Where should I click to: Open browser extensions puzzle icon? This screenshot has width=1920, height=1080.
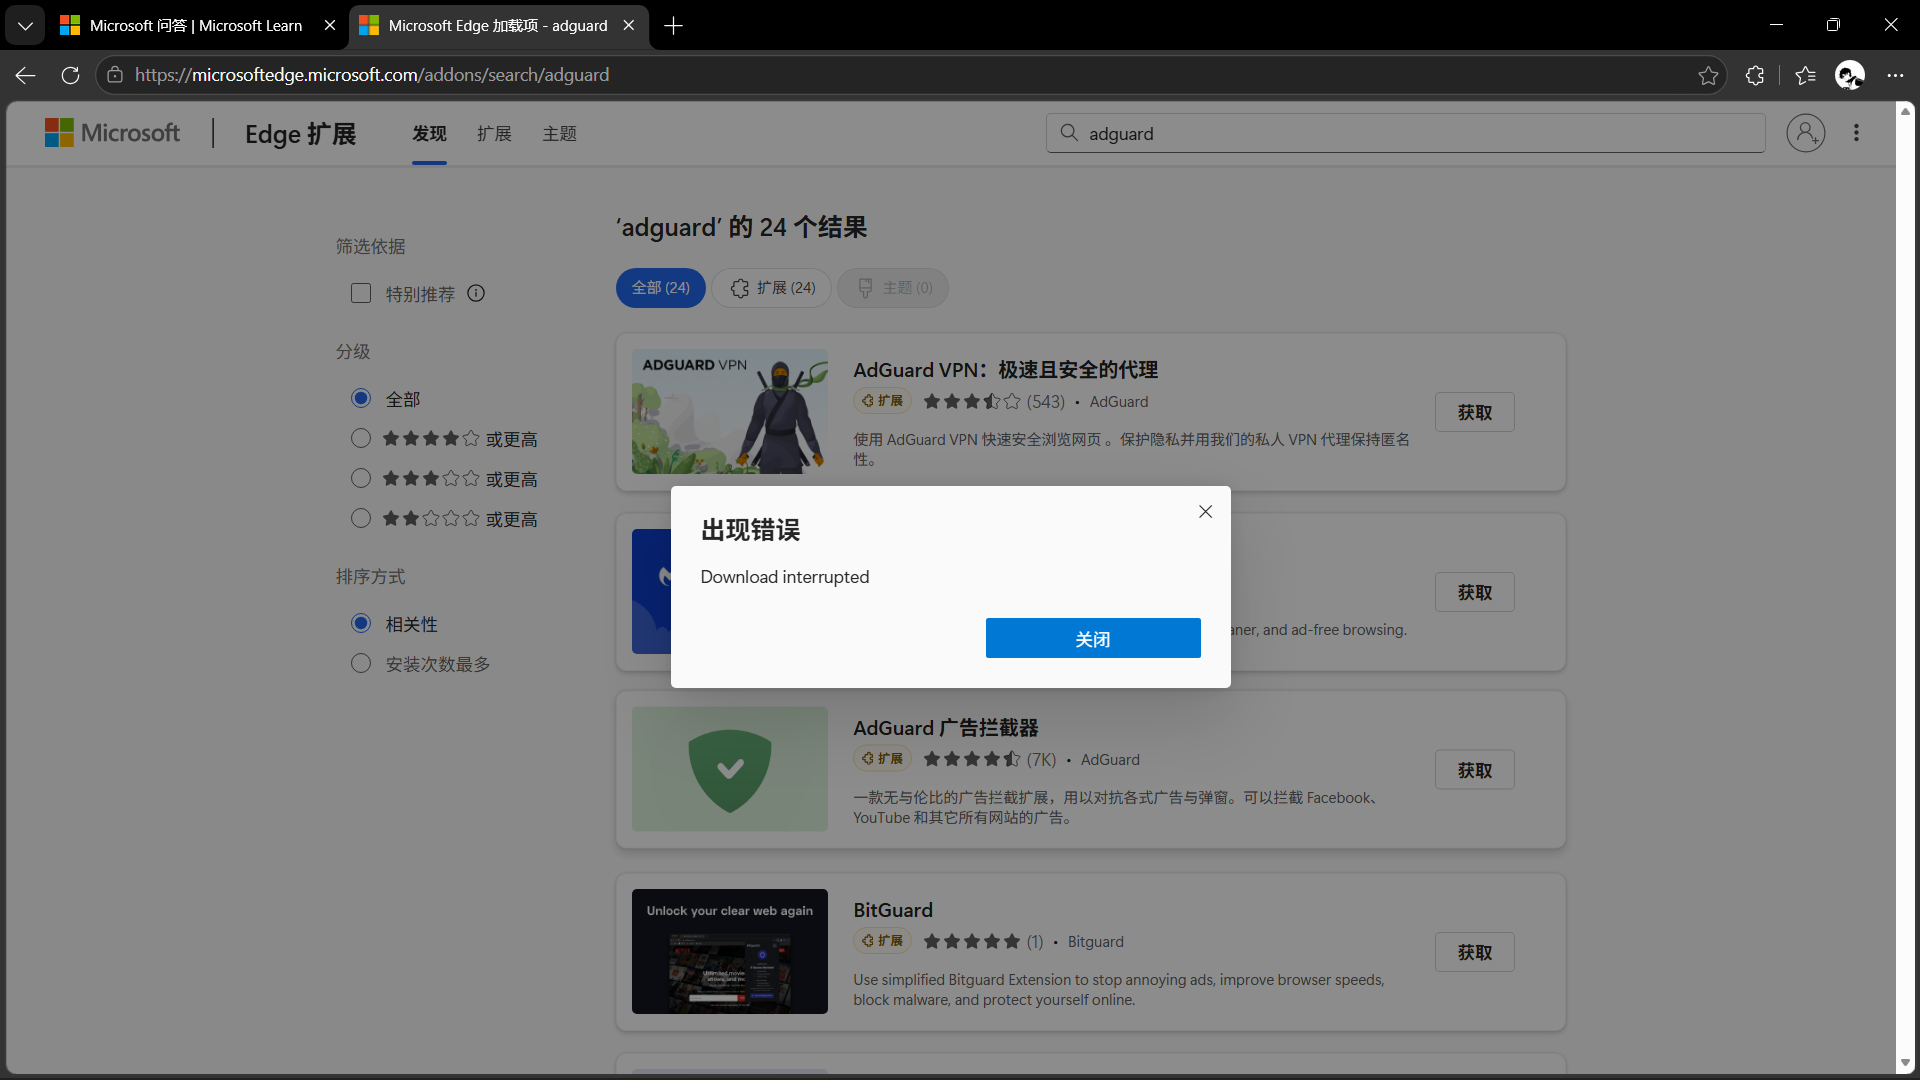click(x=1755, y=75)
